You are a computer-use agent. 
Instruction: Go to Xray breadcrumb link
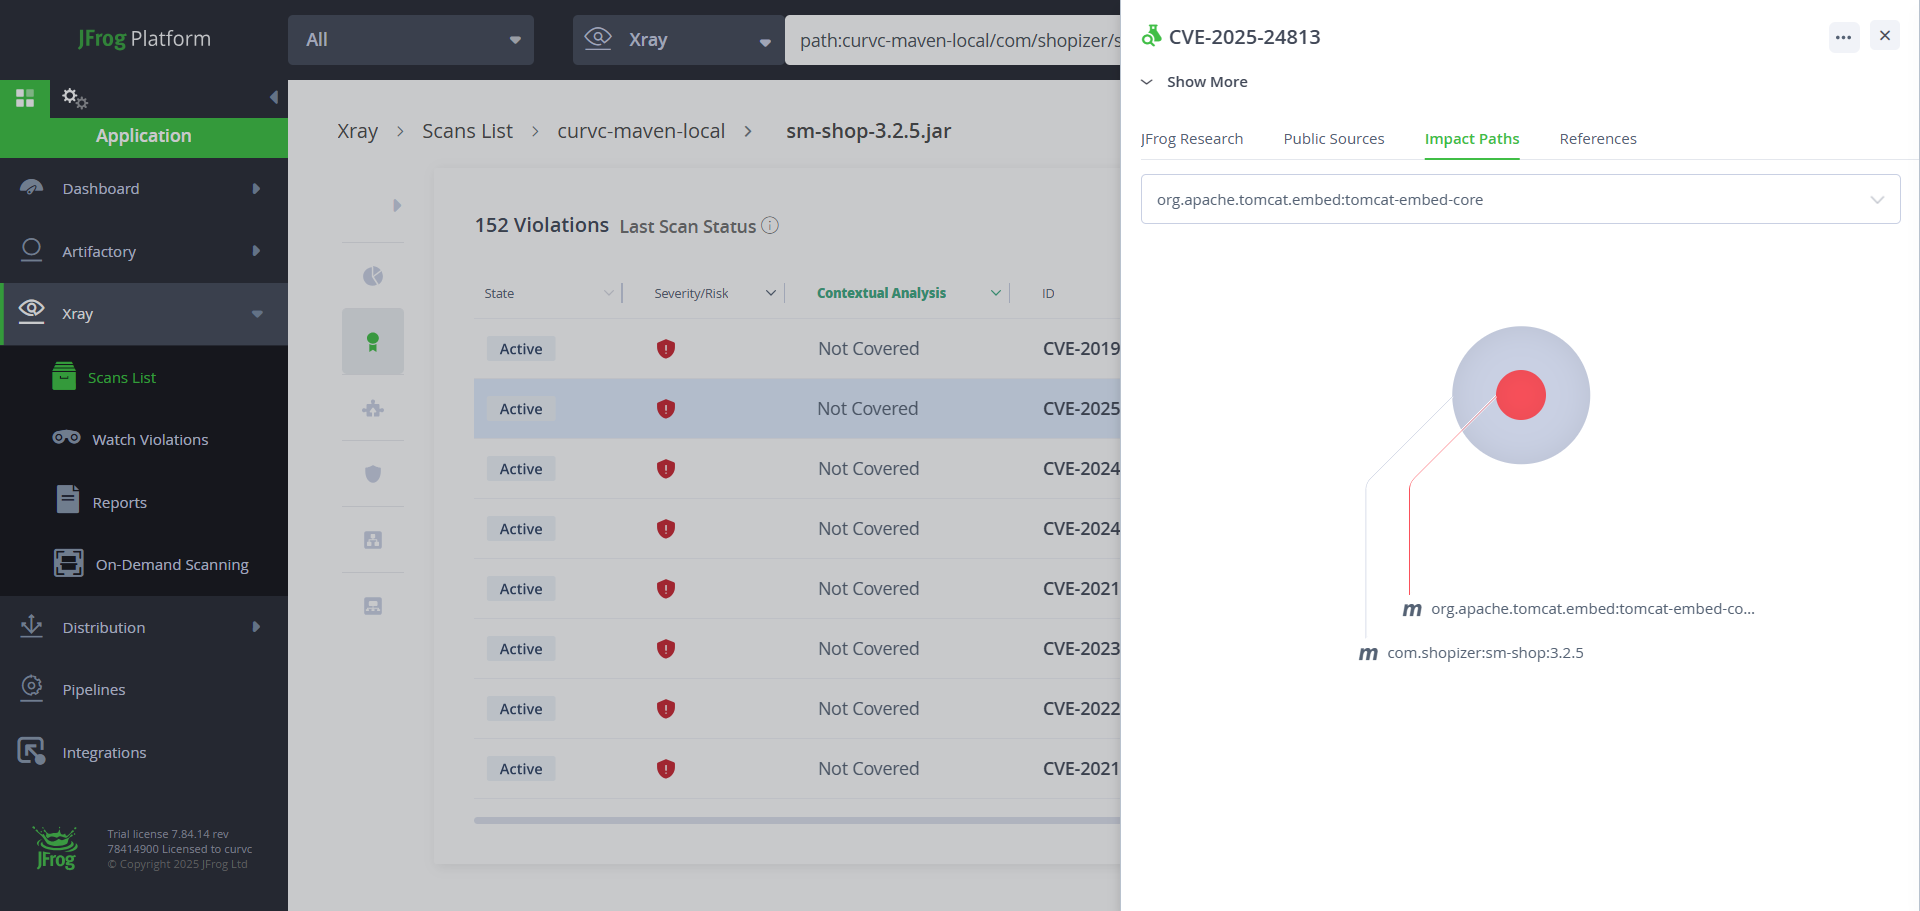click(x=357, y=131)
